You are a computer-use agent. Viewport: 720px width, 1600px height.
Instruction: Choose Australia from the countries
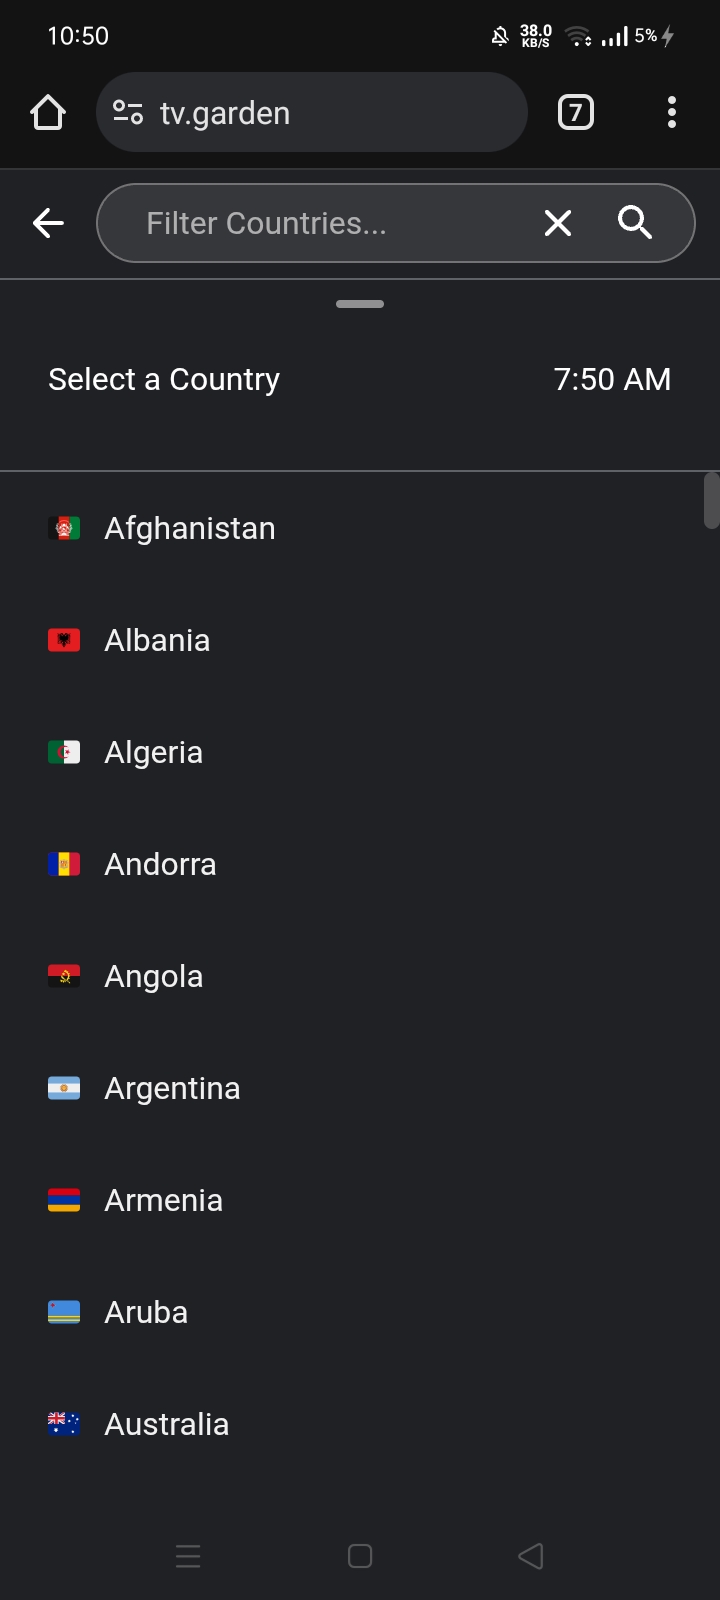point(167,1424)
